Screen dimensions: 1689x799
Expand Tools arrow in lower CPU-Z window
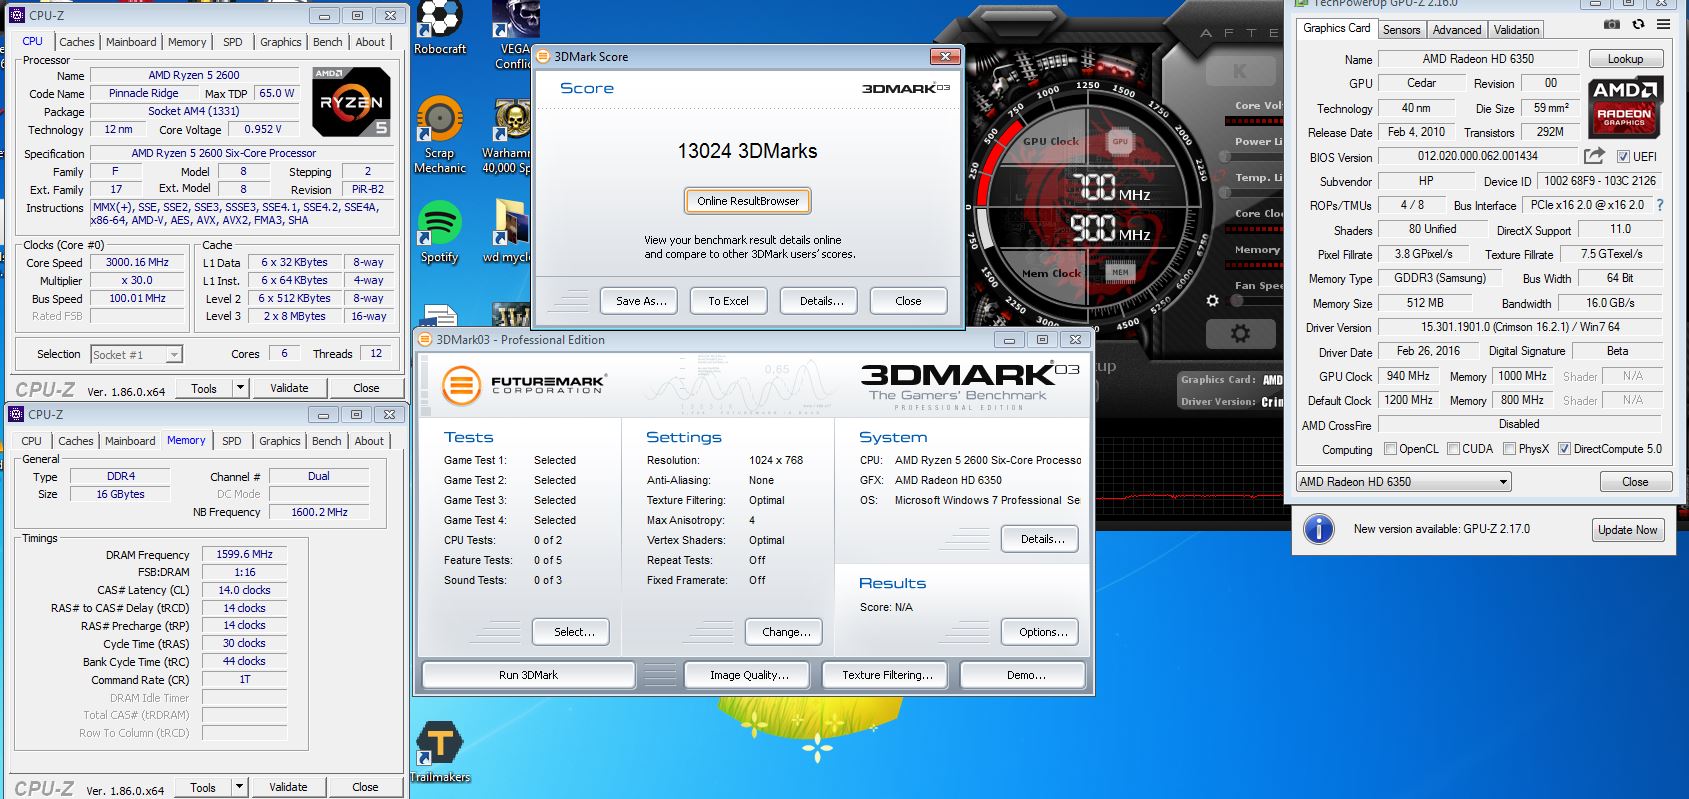[x=239, y=787]
